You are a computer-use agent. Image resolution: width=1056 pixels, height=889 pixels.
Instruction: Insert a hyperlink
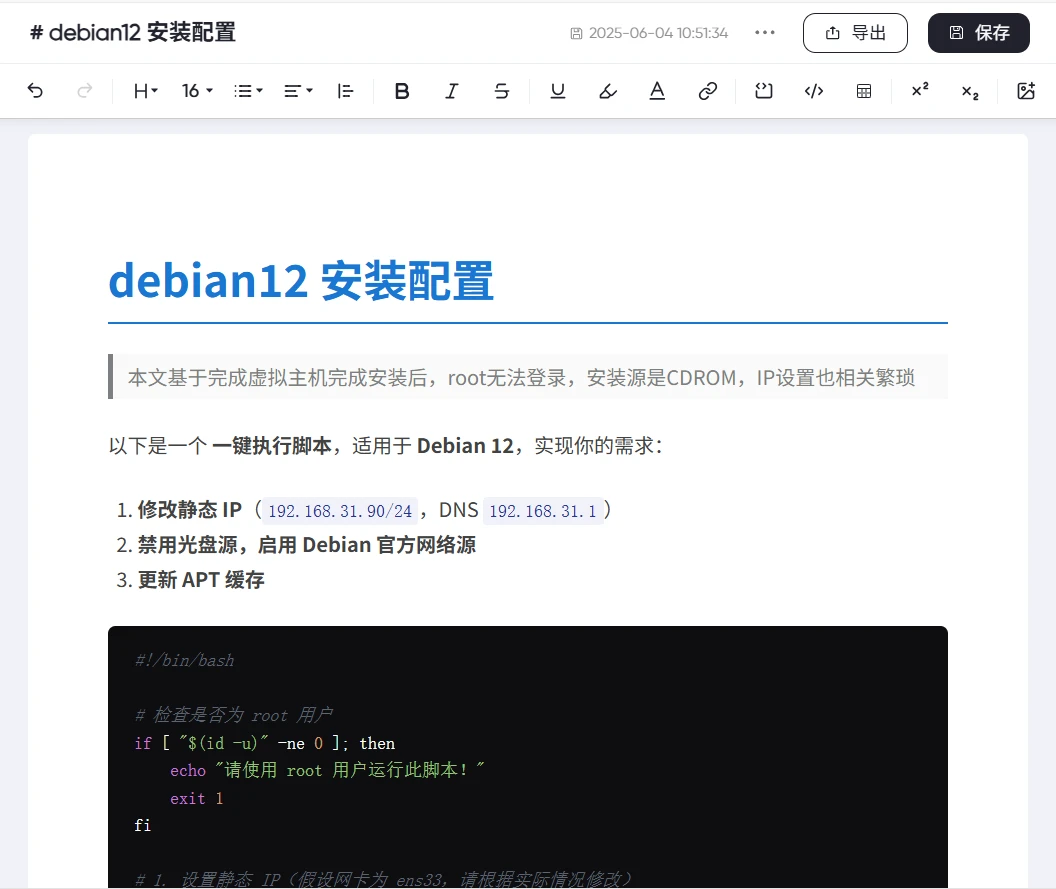(708, 90)
